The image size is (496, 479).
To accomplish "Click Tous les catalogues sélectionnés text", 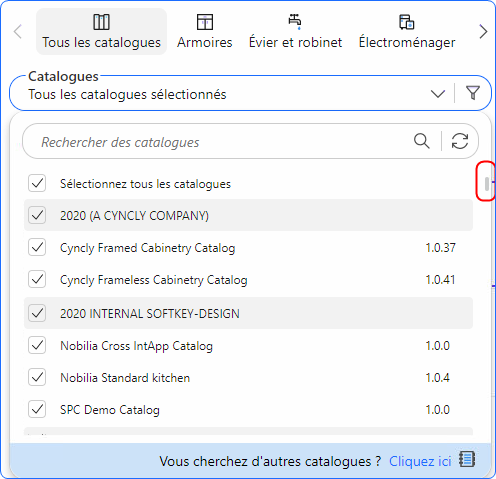I will click(x=127, y=94).
